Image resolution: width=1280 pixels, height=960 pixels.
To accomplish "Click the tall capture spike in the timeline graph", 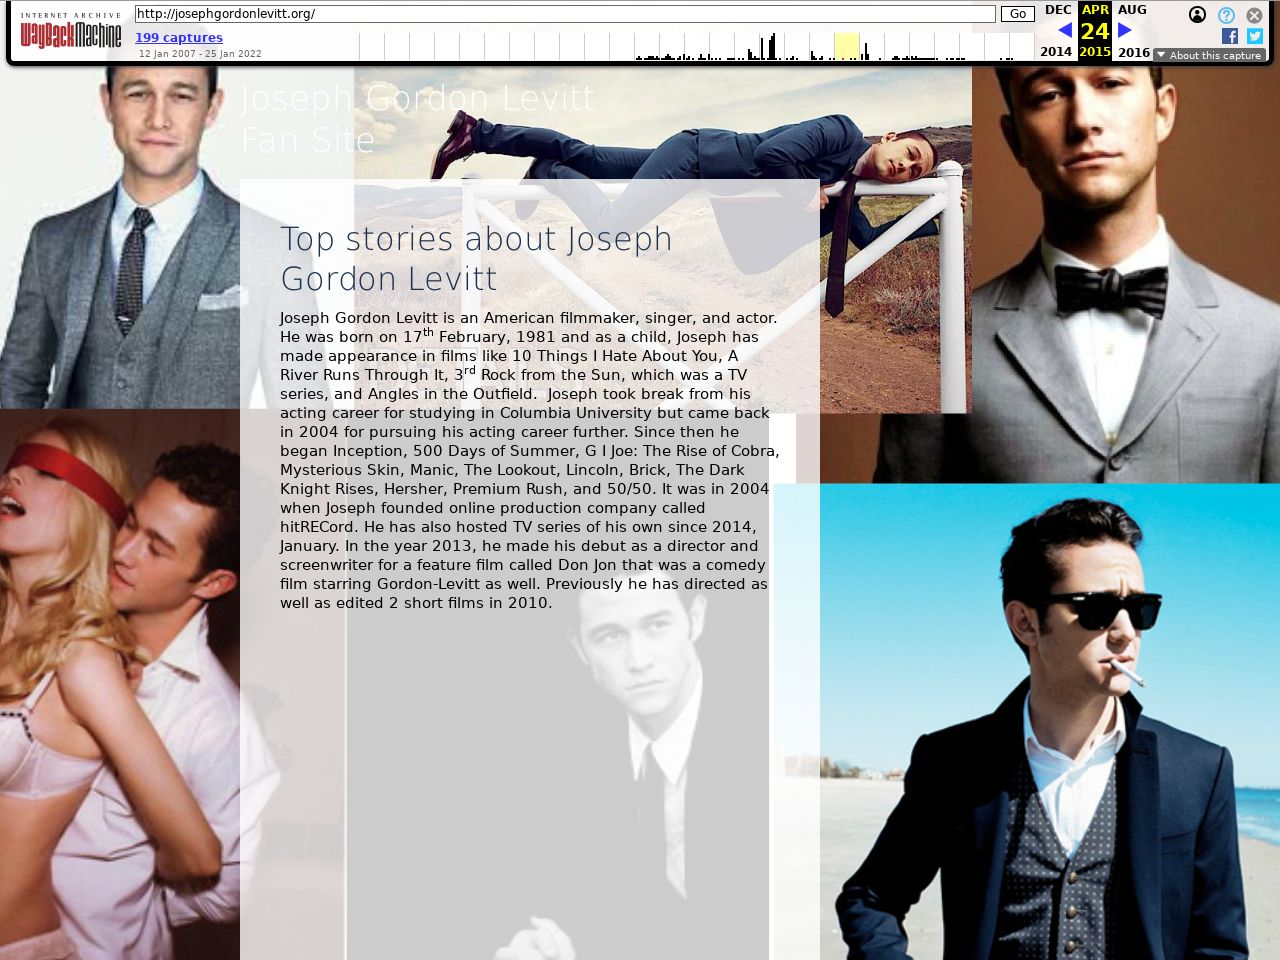I will 772,47.
